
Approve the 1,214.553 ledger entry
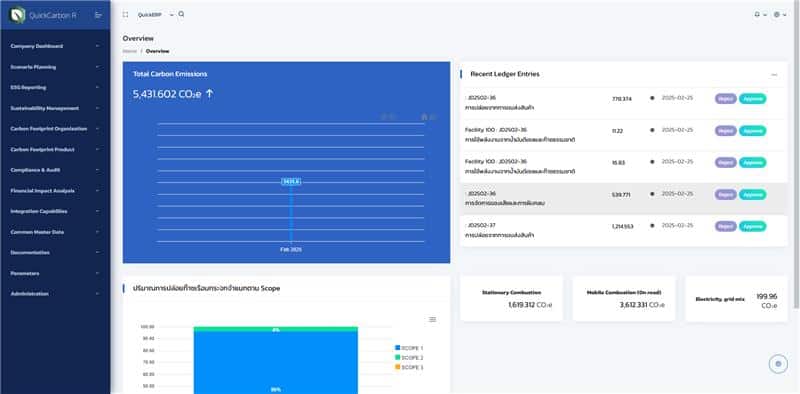tap(753, 226)
